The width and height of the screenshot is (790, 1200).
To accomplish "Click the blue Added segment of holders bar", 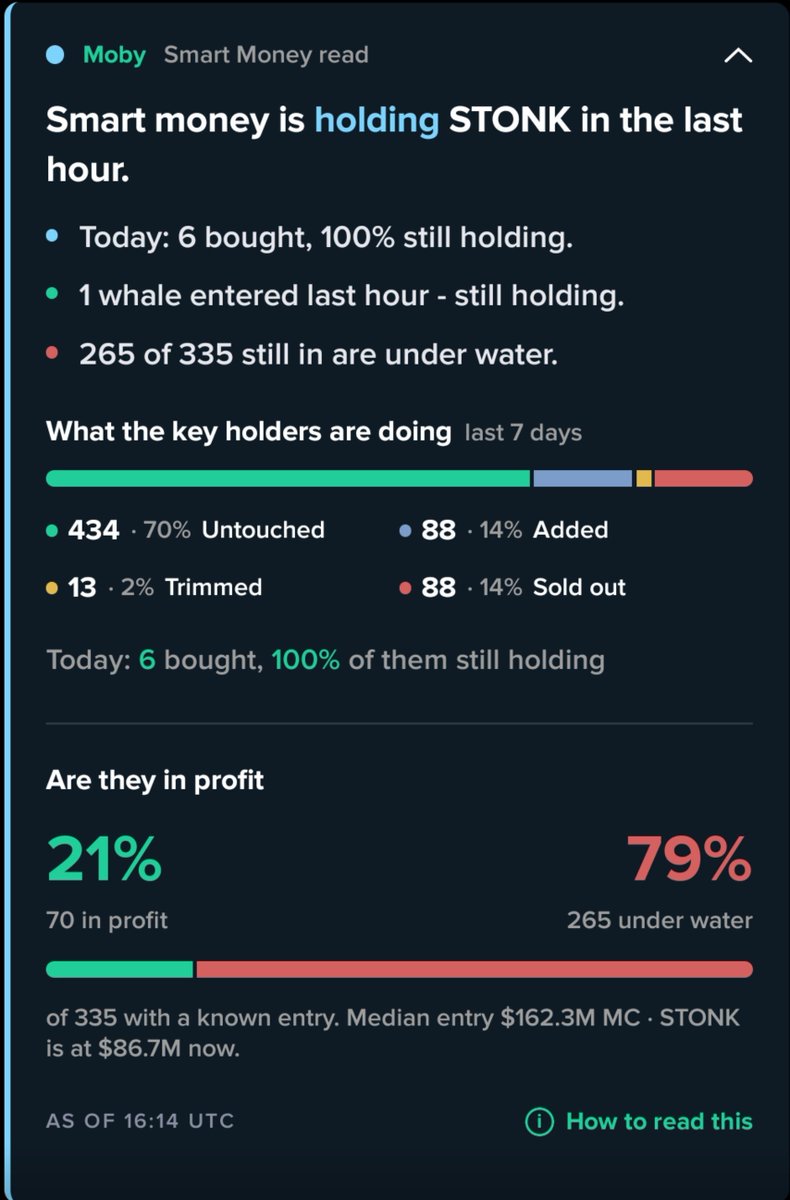I will pyautogui.click(x=582, y=479).
